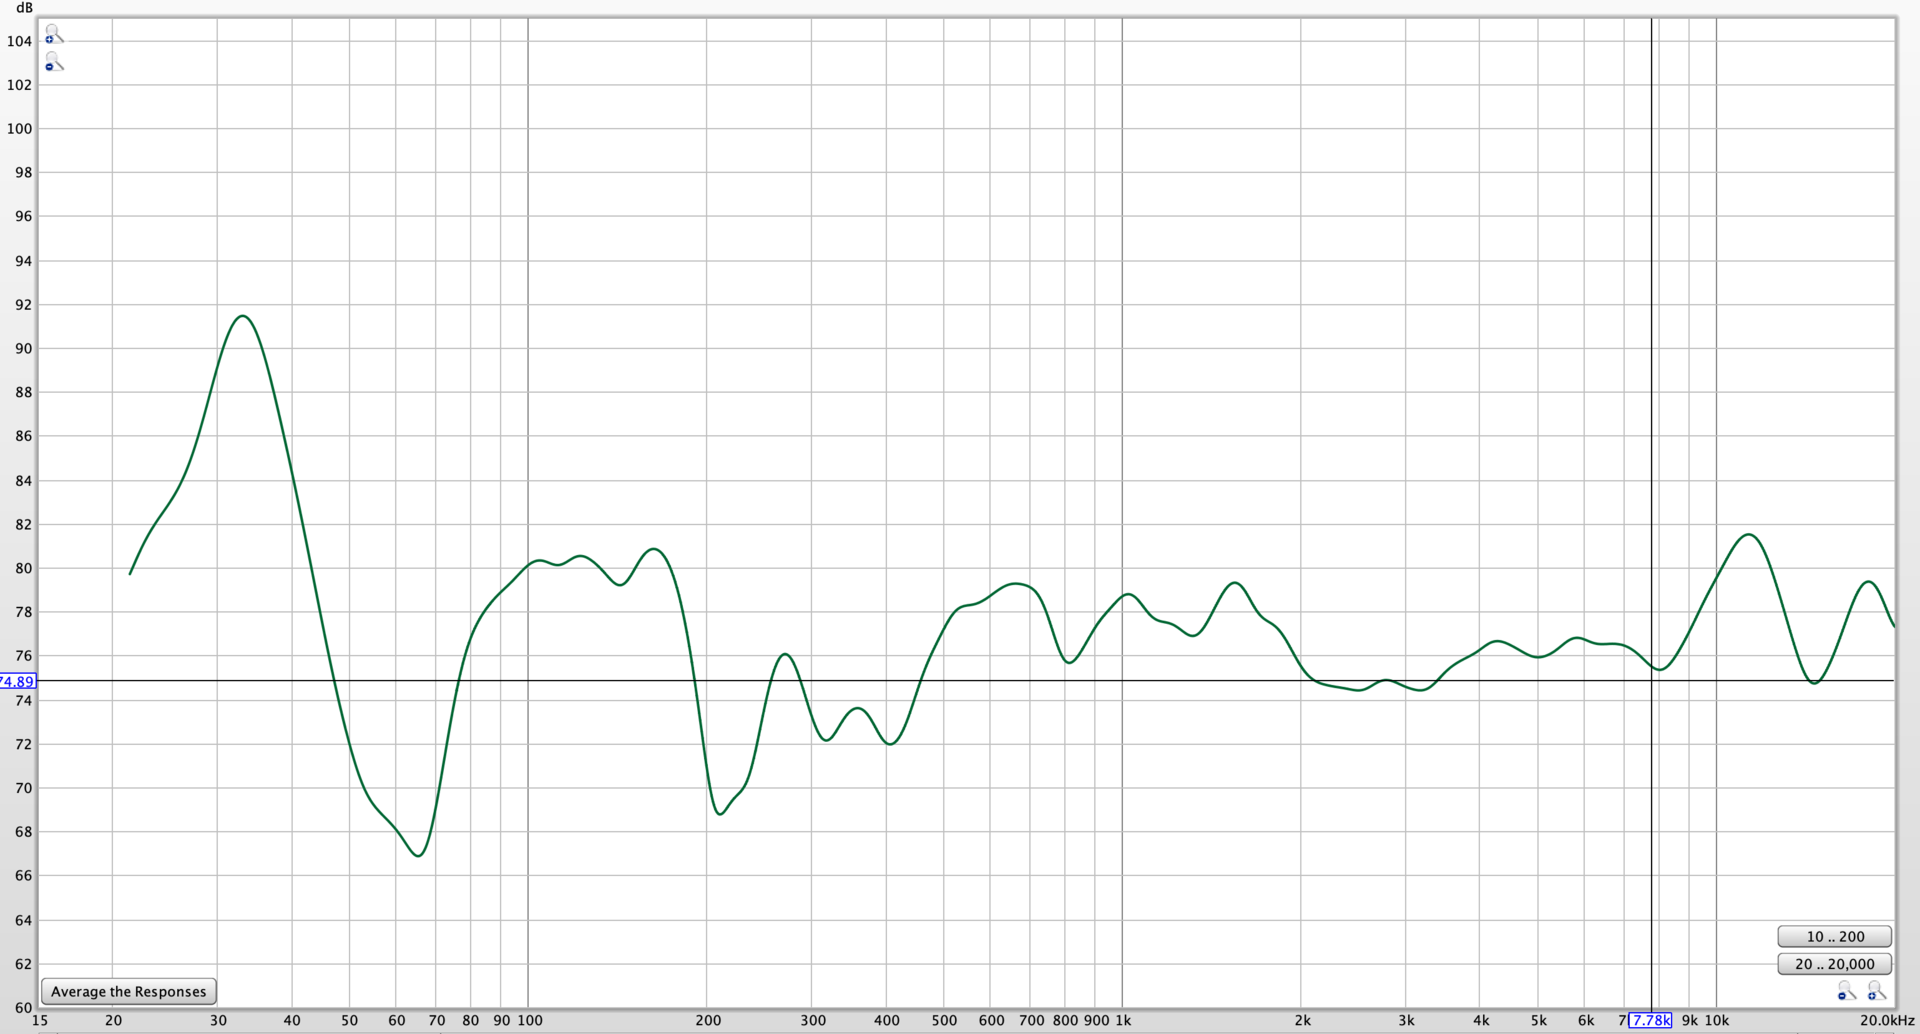Click the 94 label on the dB axis

coord(23,261)
